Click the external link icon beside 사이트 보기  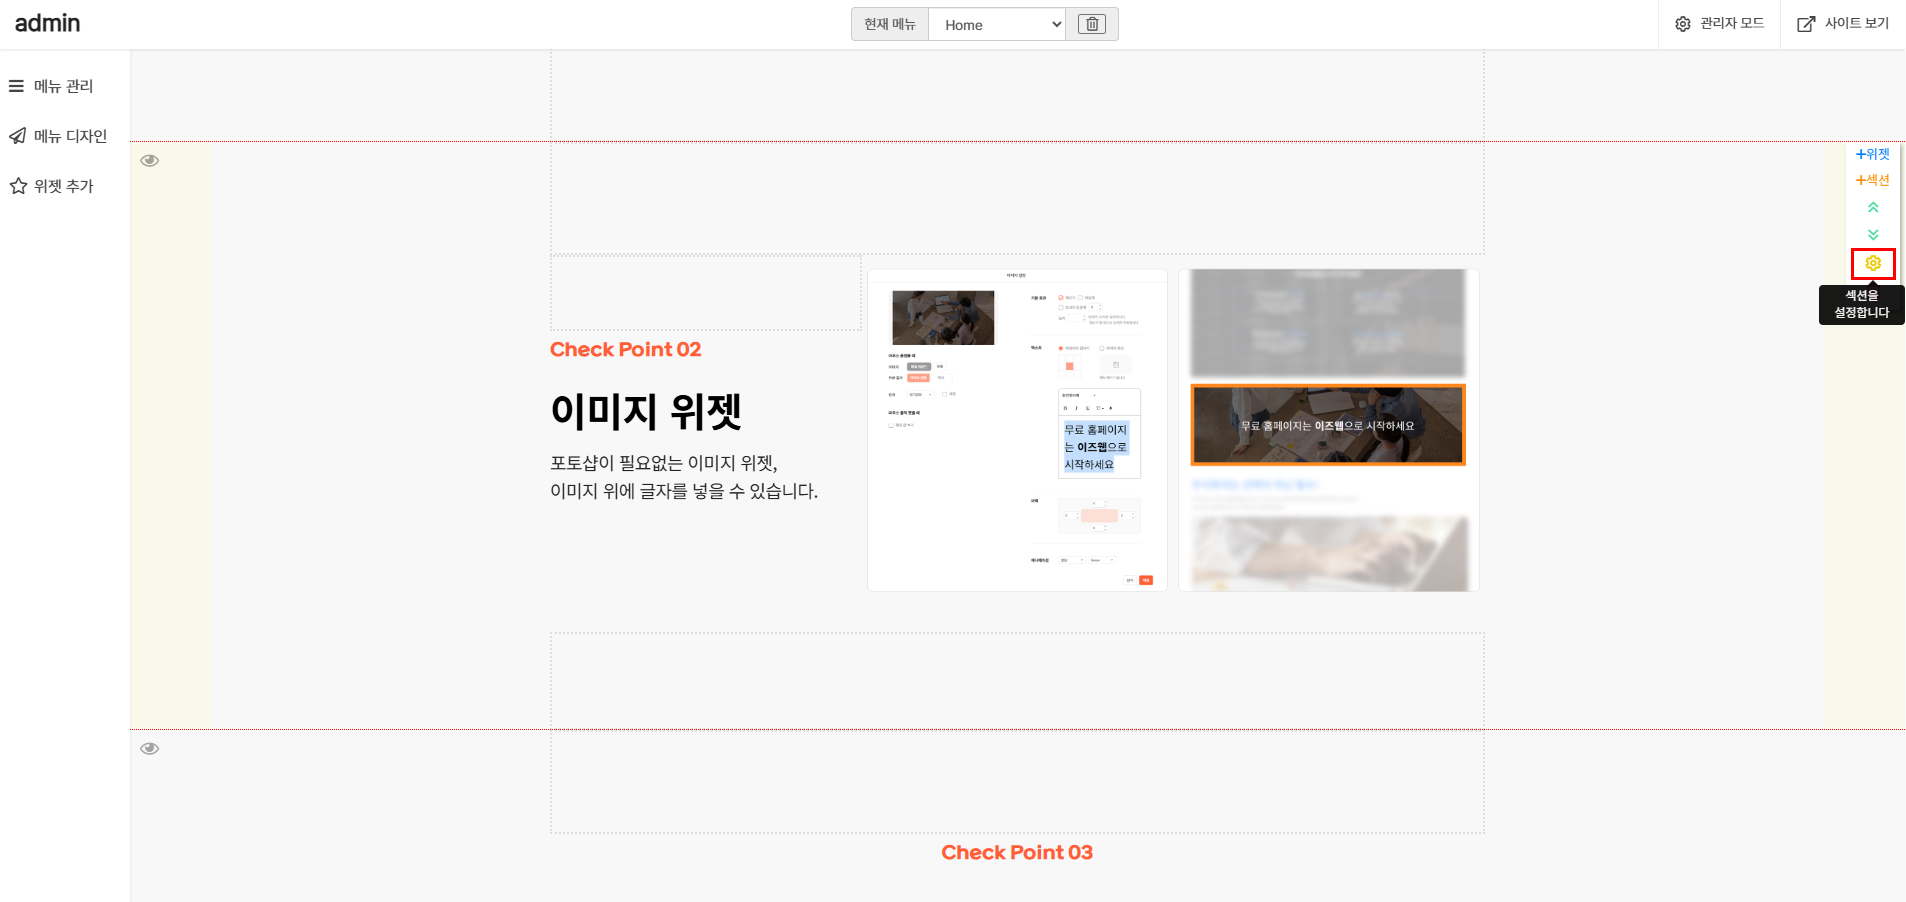[1806, 24]
